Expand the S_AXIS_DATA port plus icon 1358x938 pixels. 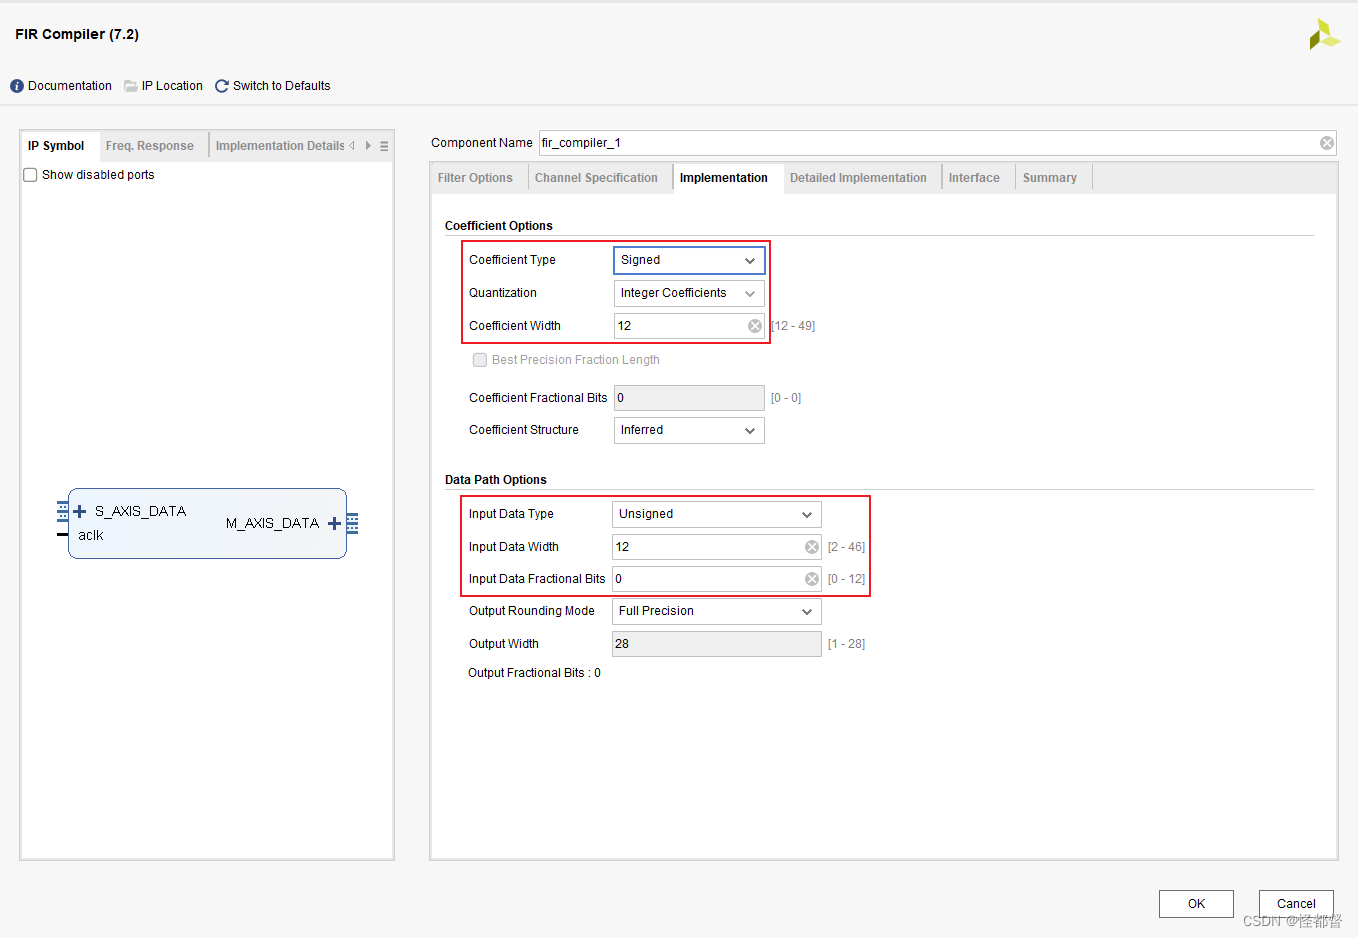tap(80, 511)
